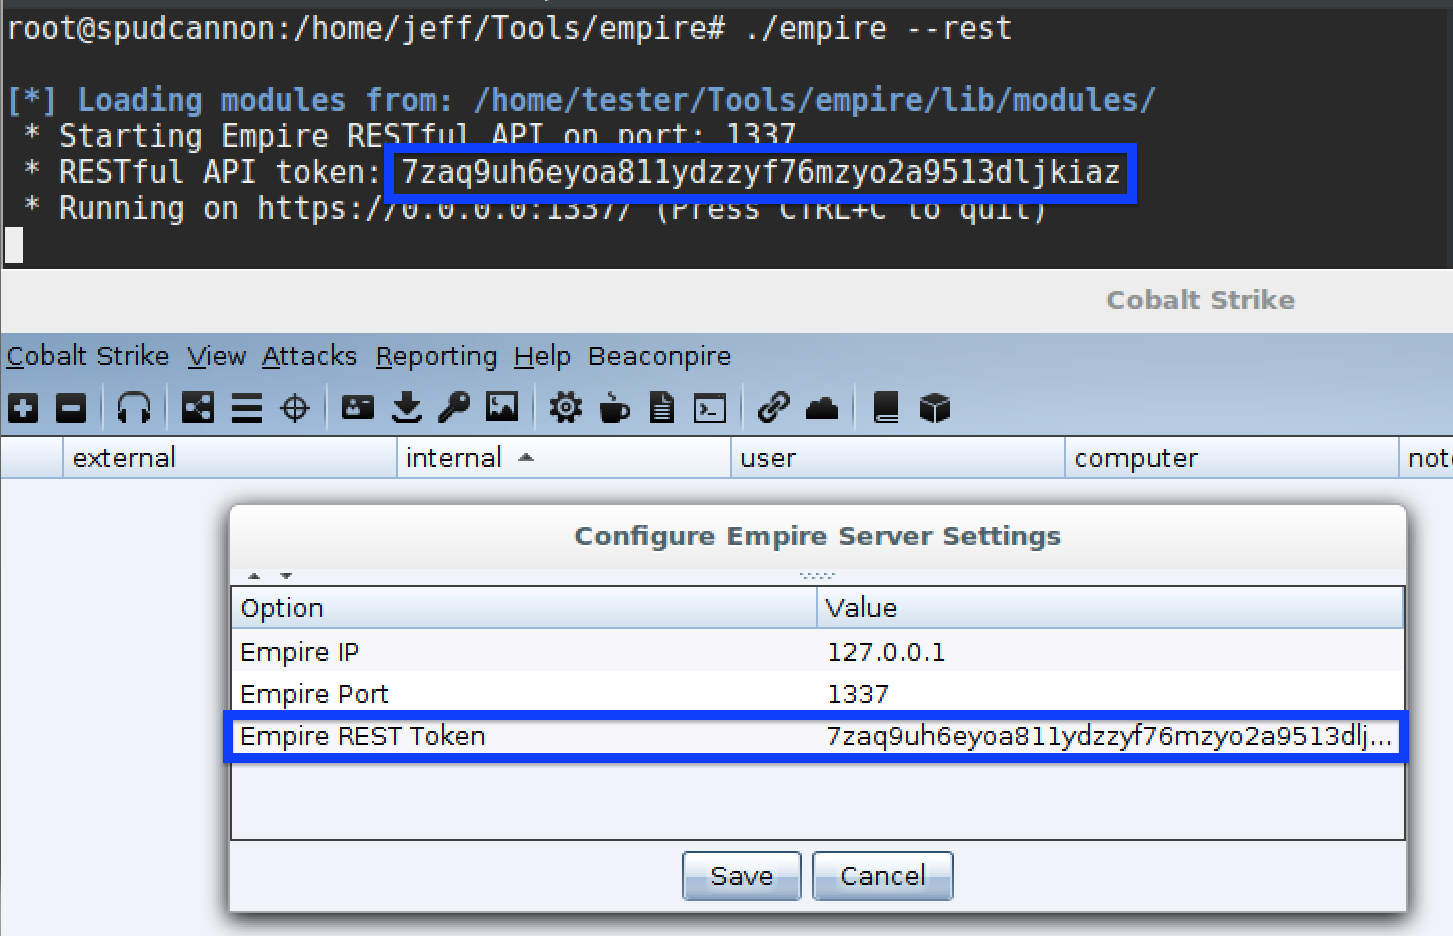Switch to the pivot graph view icon

click(198, 408)
